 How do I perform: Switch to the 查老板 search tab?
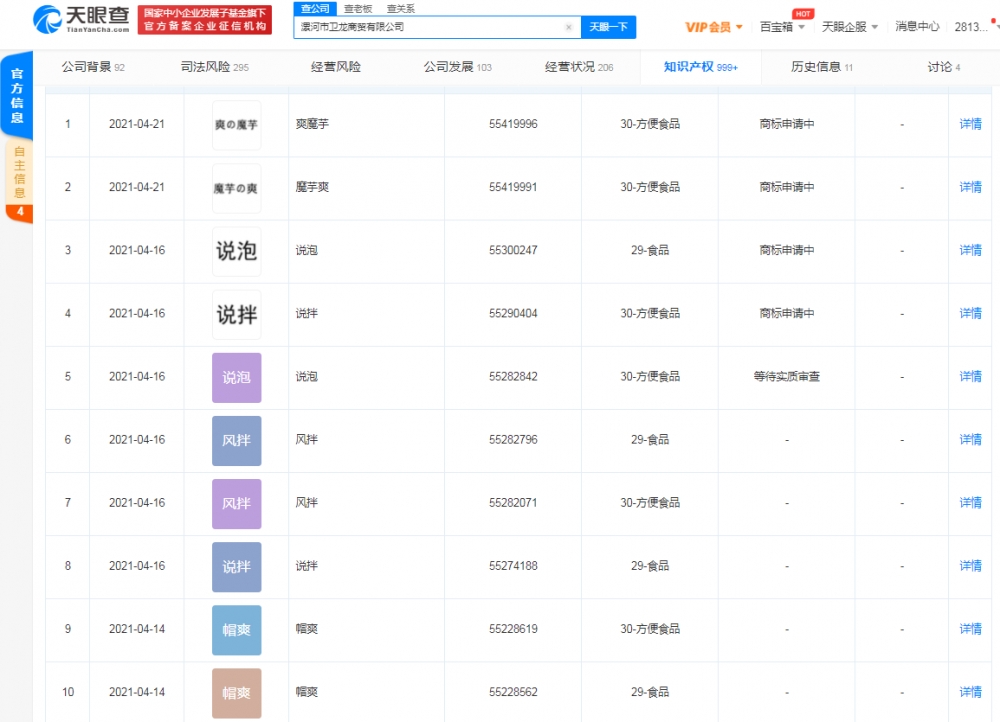click(x=358, y=8)
